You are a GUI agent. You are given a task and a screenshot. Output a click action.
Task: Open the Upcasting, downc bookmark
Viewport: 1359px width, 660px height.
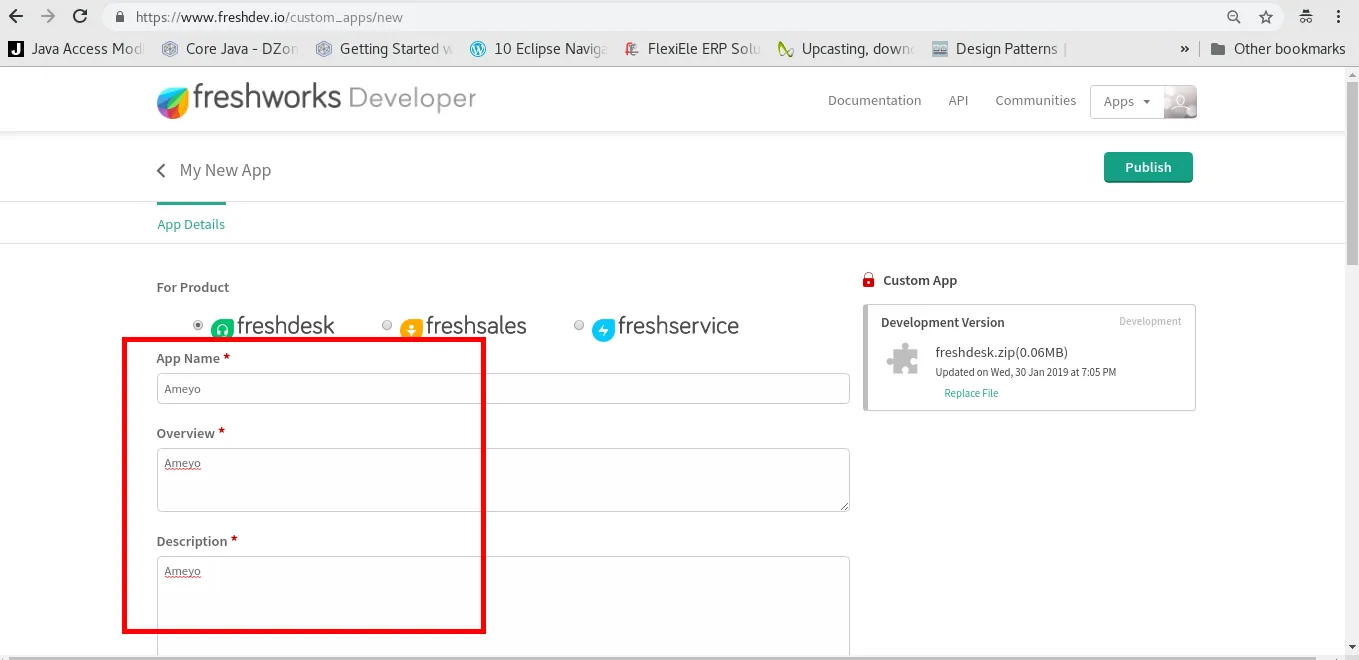coord(846,48)
